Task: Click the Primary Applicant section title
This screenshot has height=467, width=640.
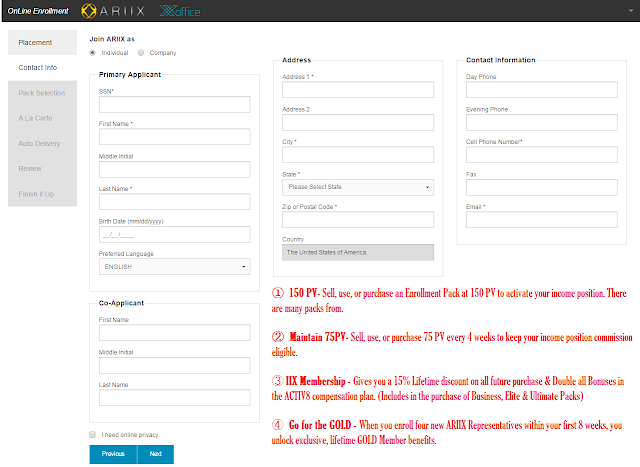Action: click(x=130, y=74)
